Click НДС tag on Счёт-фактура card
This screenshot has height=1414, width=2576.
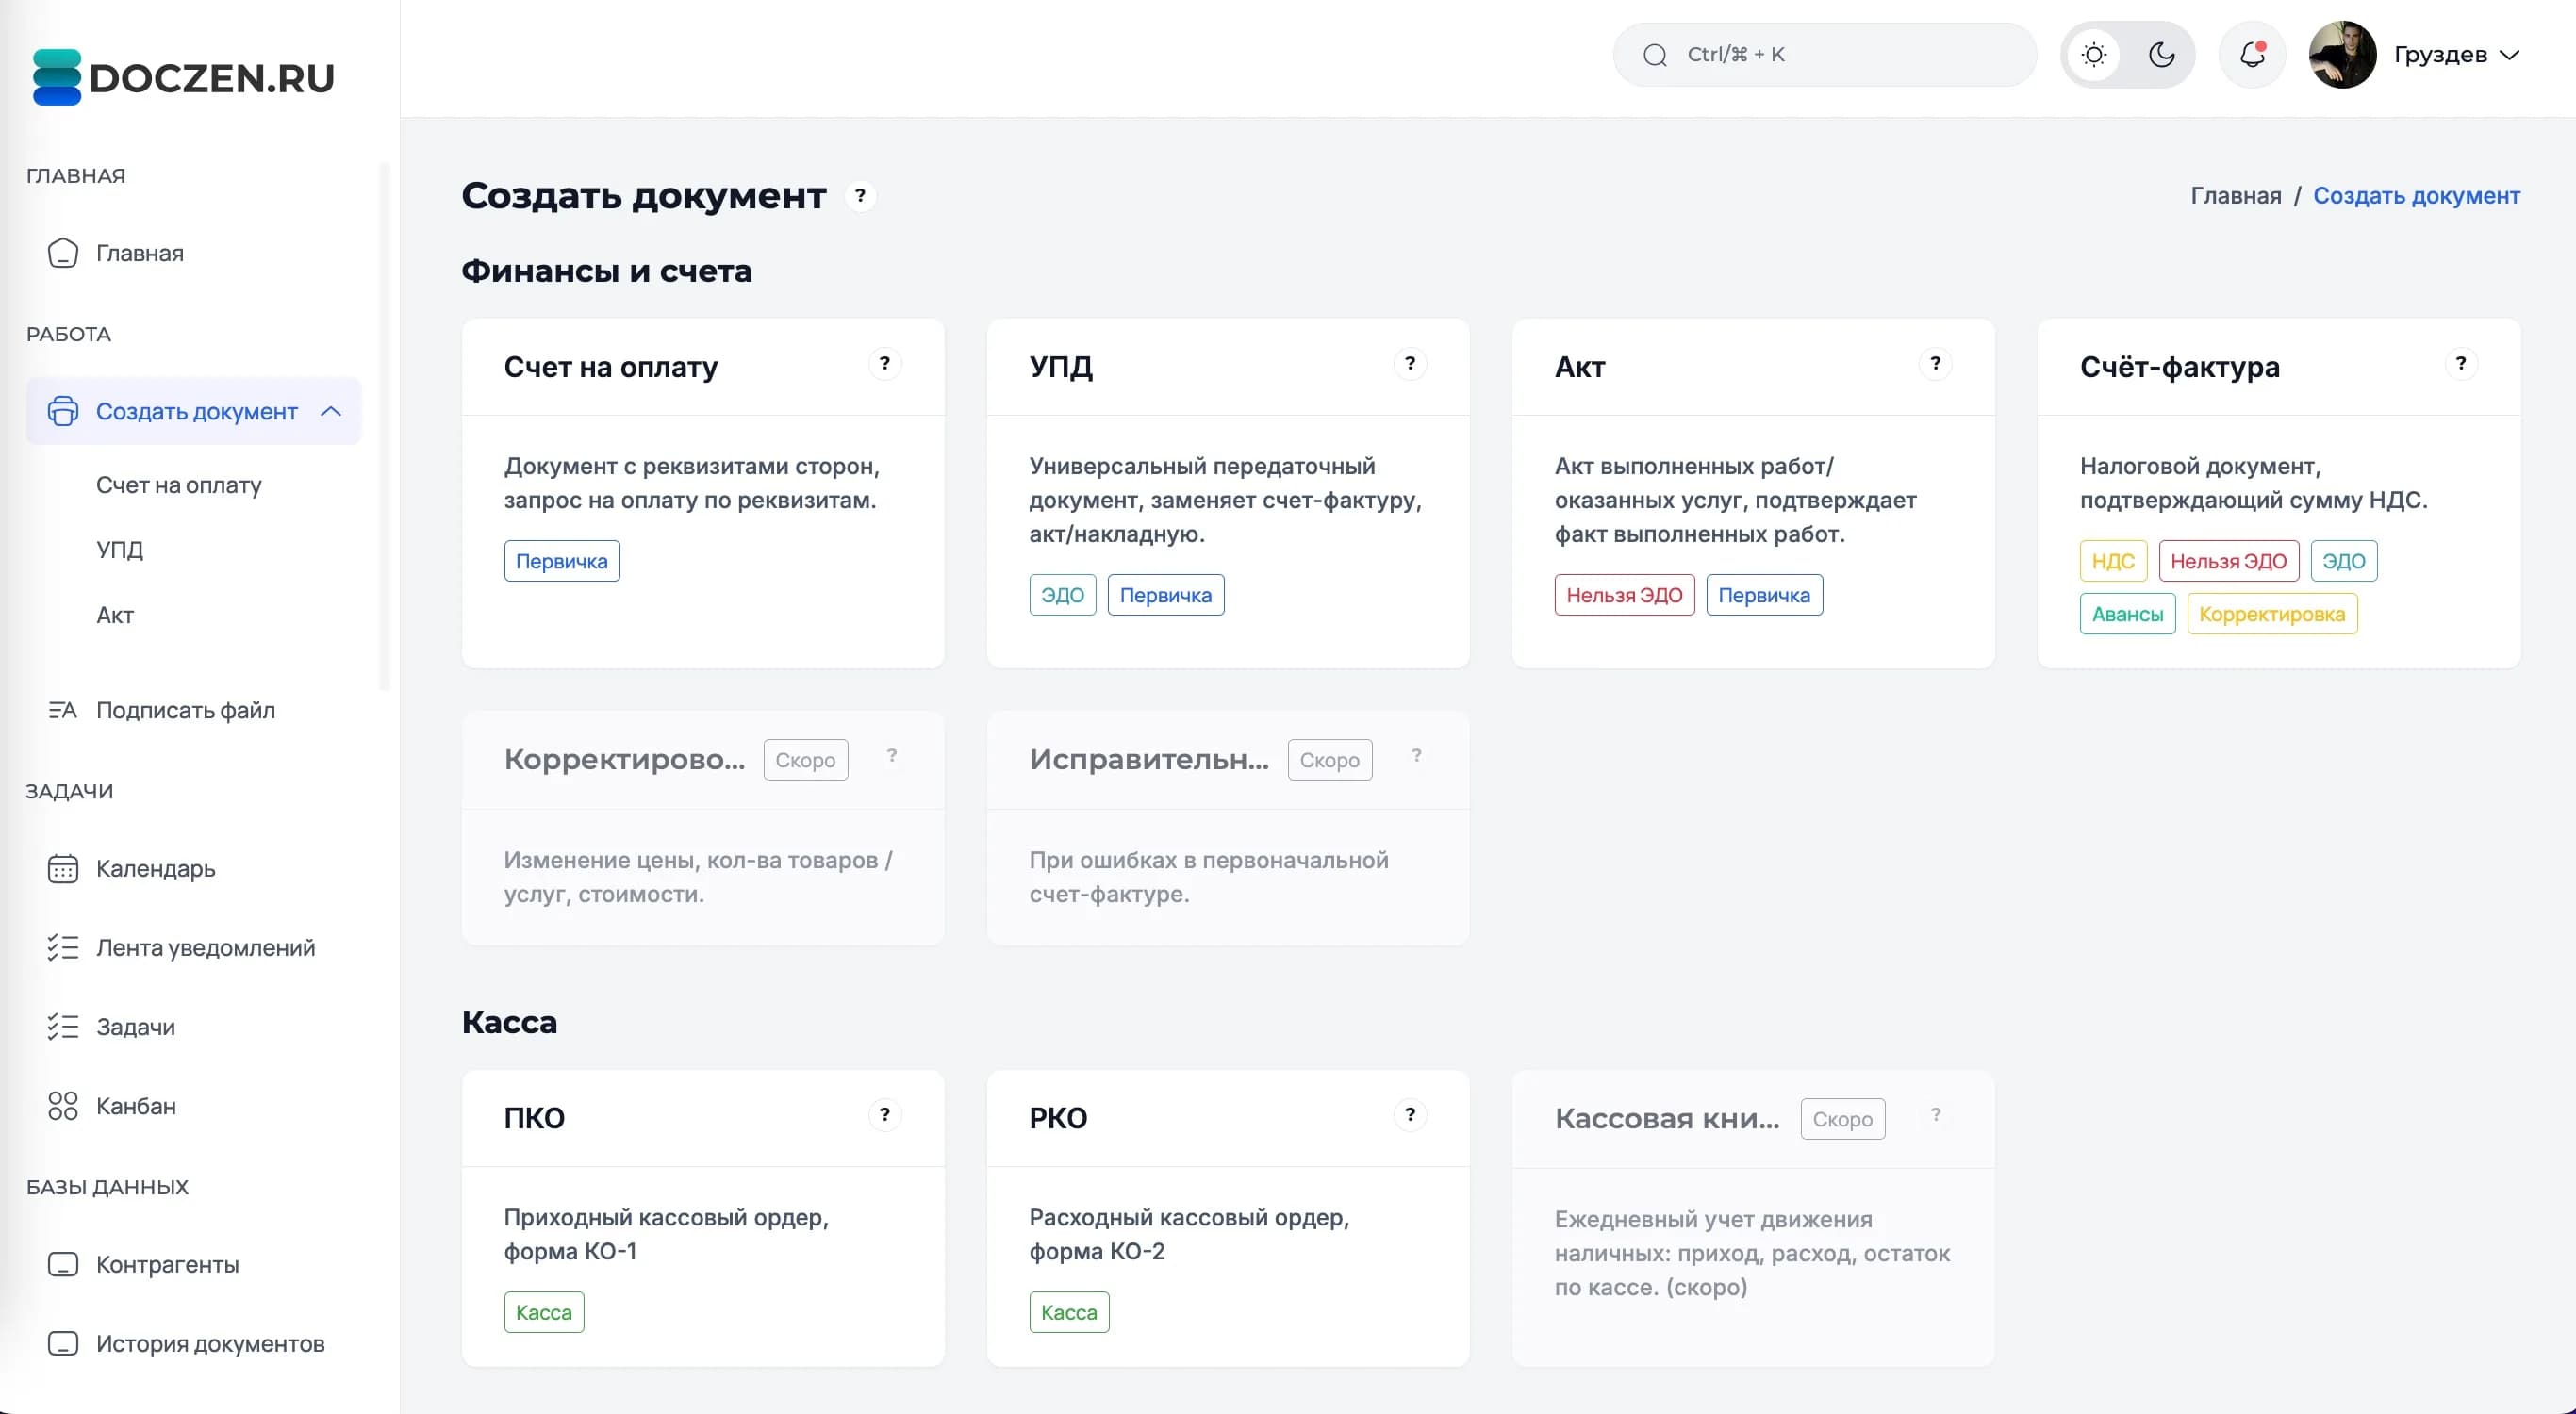[2113, 561]
